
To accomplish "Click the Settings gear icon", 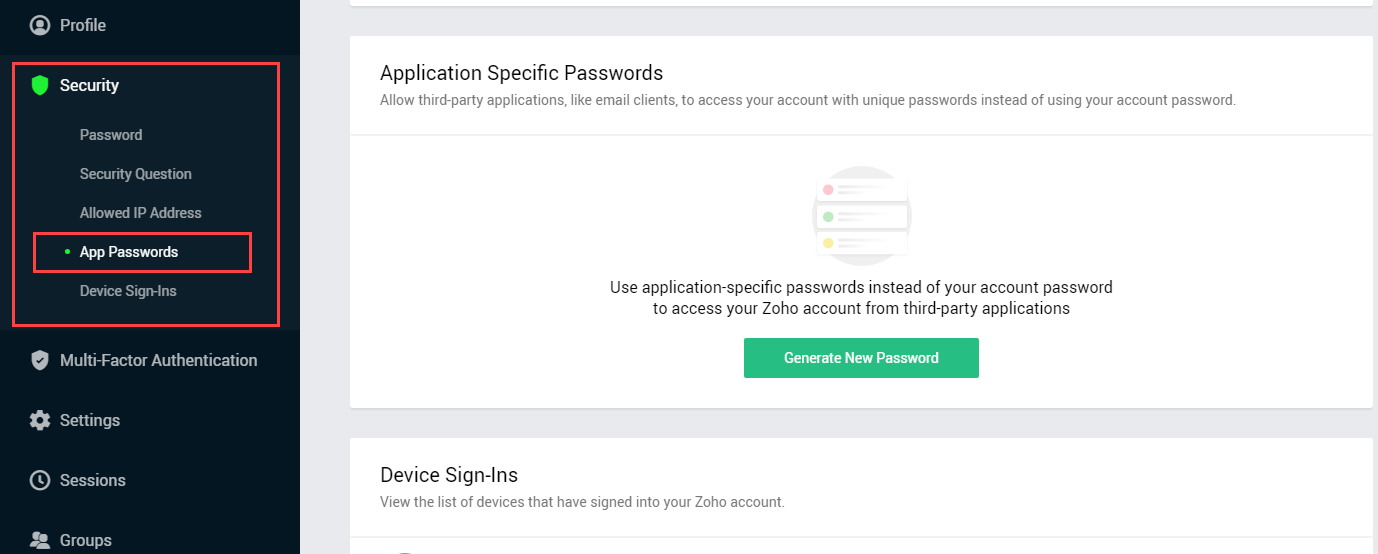I will click(x=40, y=420).
